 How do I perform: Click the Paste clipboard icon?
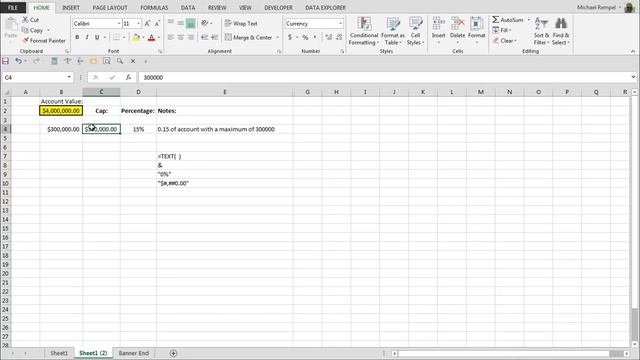(11, 25)
